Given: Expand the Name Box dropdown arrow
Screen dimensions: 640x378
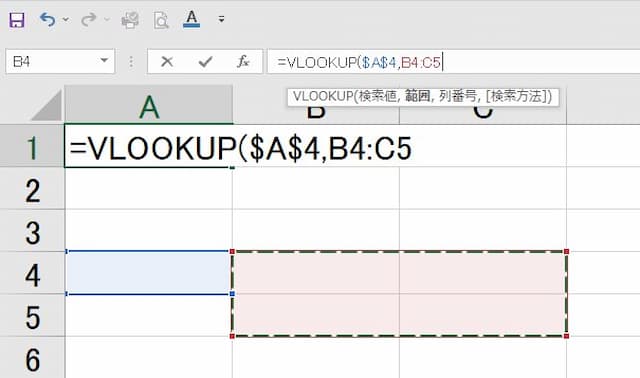Looking at the screenshot, I should [x=104, y=61].
